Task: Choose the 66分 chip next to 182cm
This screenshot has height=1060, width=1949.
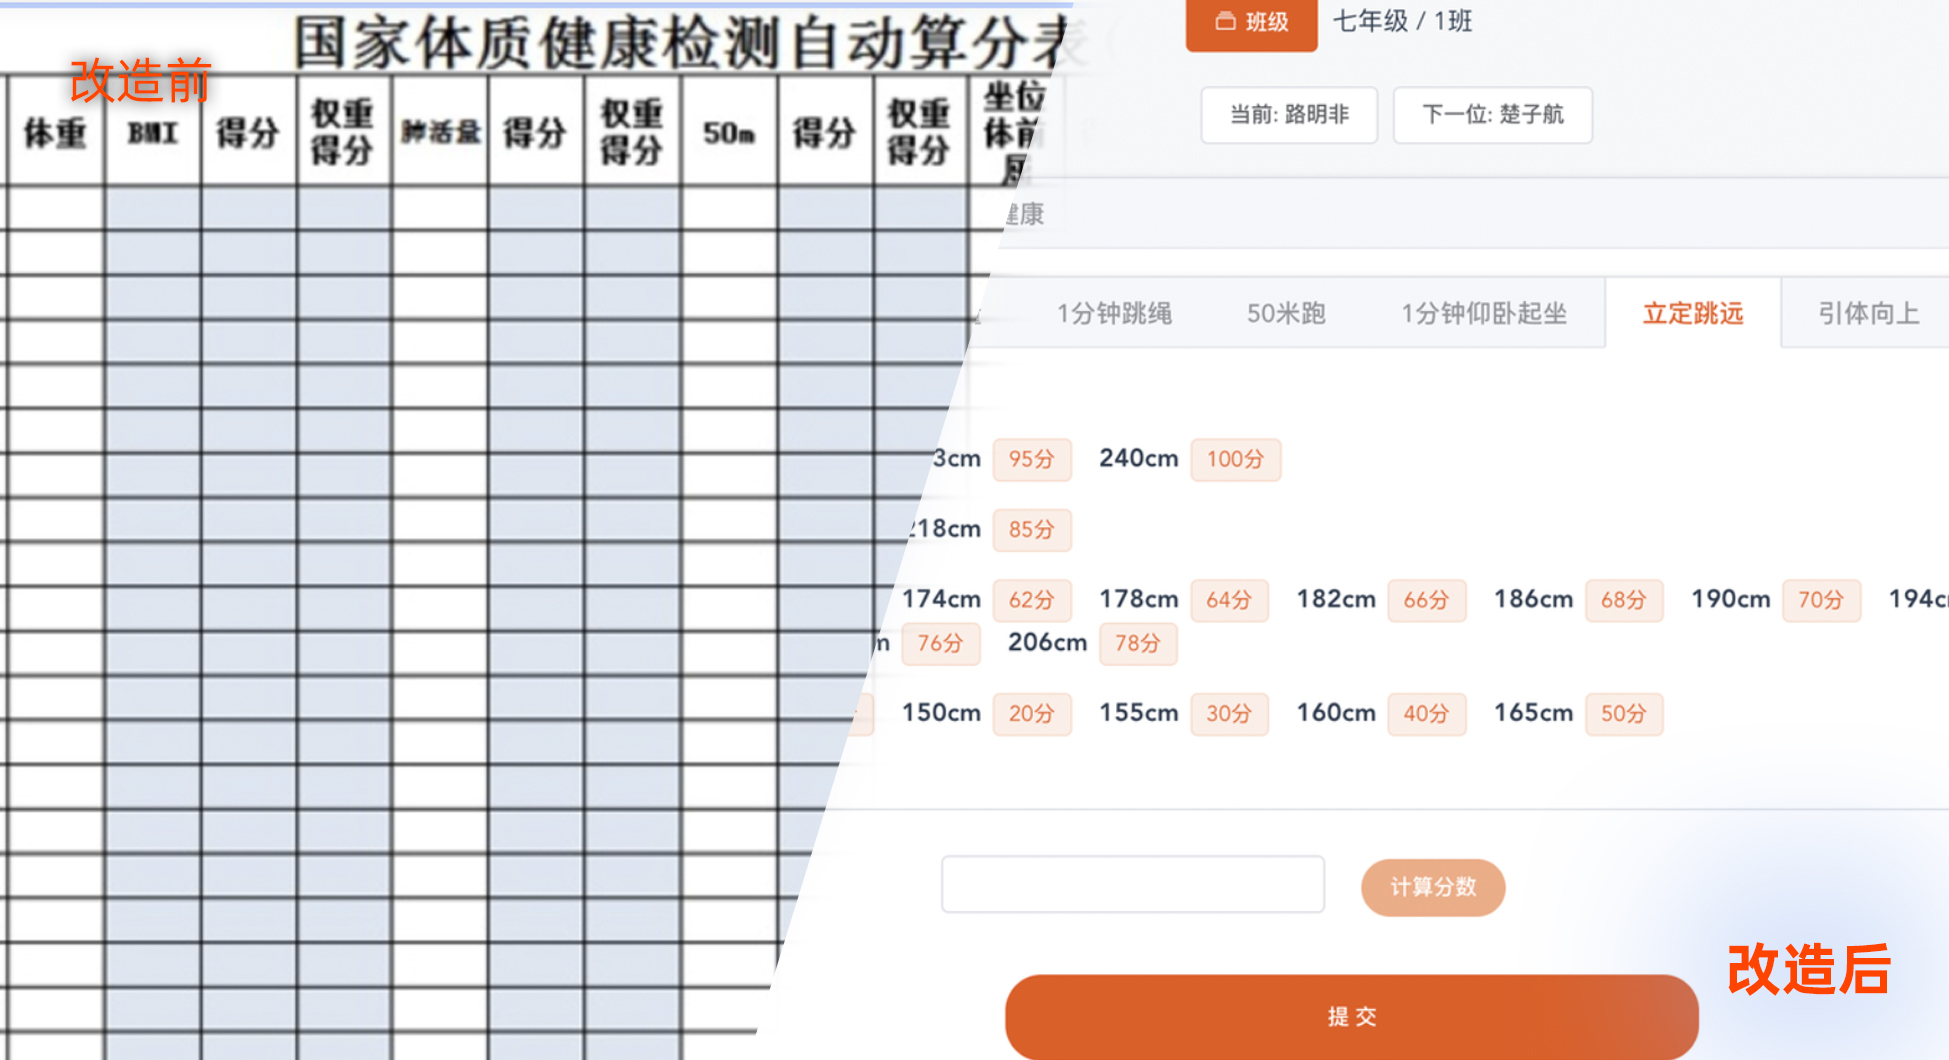Action: [1427, 600]
